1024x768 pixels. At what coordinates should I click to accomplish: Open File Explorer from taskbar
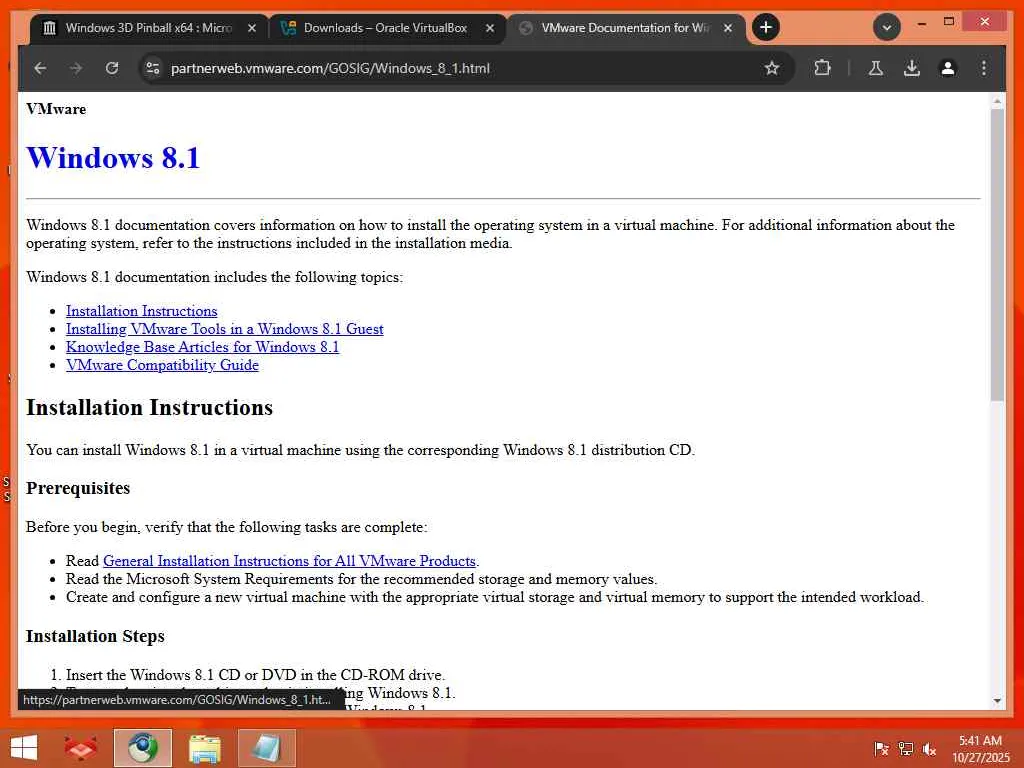pyautogui.click(x=204, y=748)
